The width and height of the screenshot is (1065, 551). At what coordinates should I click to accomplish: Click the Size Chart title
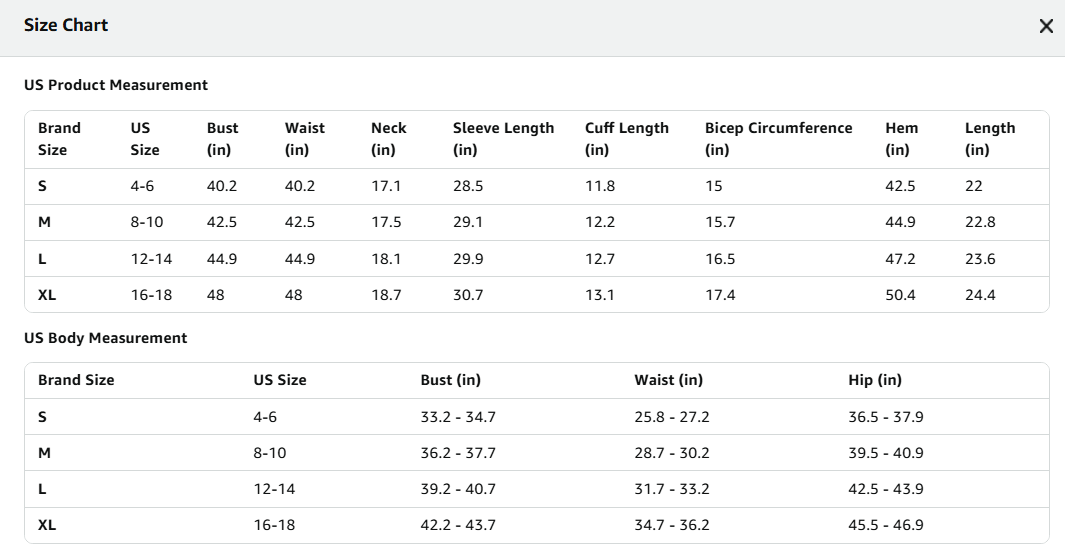point(66,25)
